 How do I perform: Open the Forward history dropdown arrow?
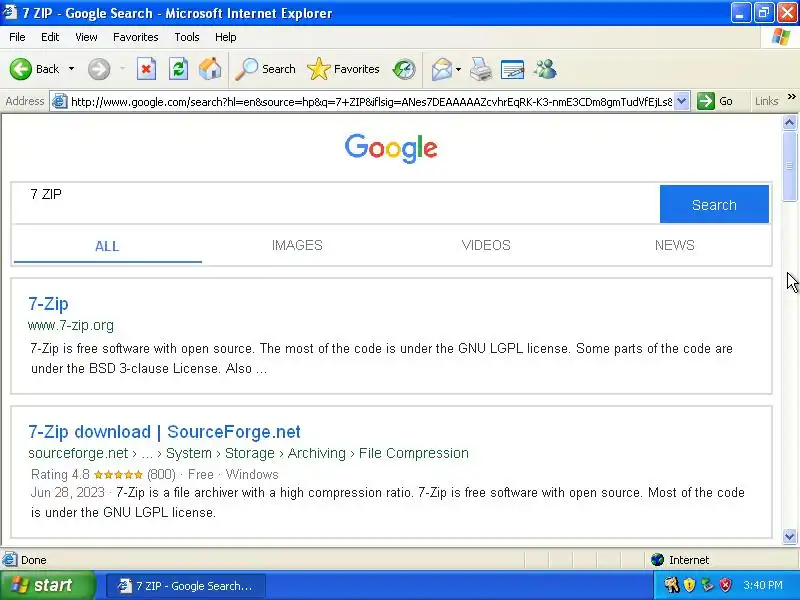[x=122, y=69]
